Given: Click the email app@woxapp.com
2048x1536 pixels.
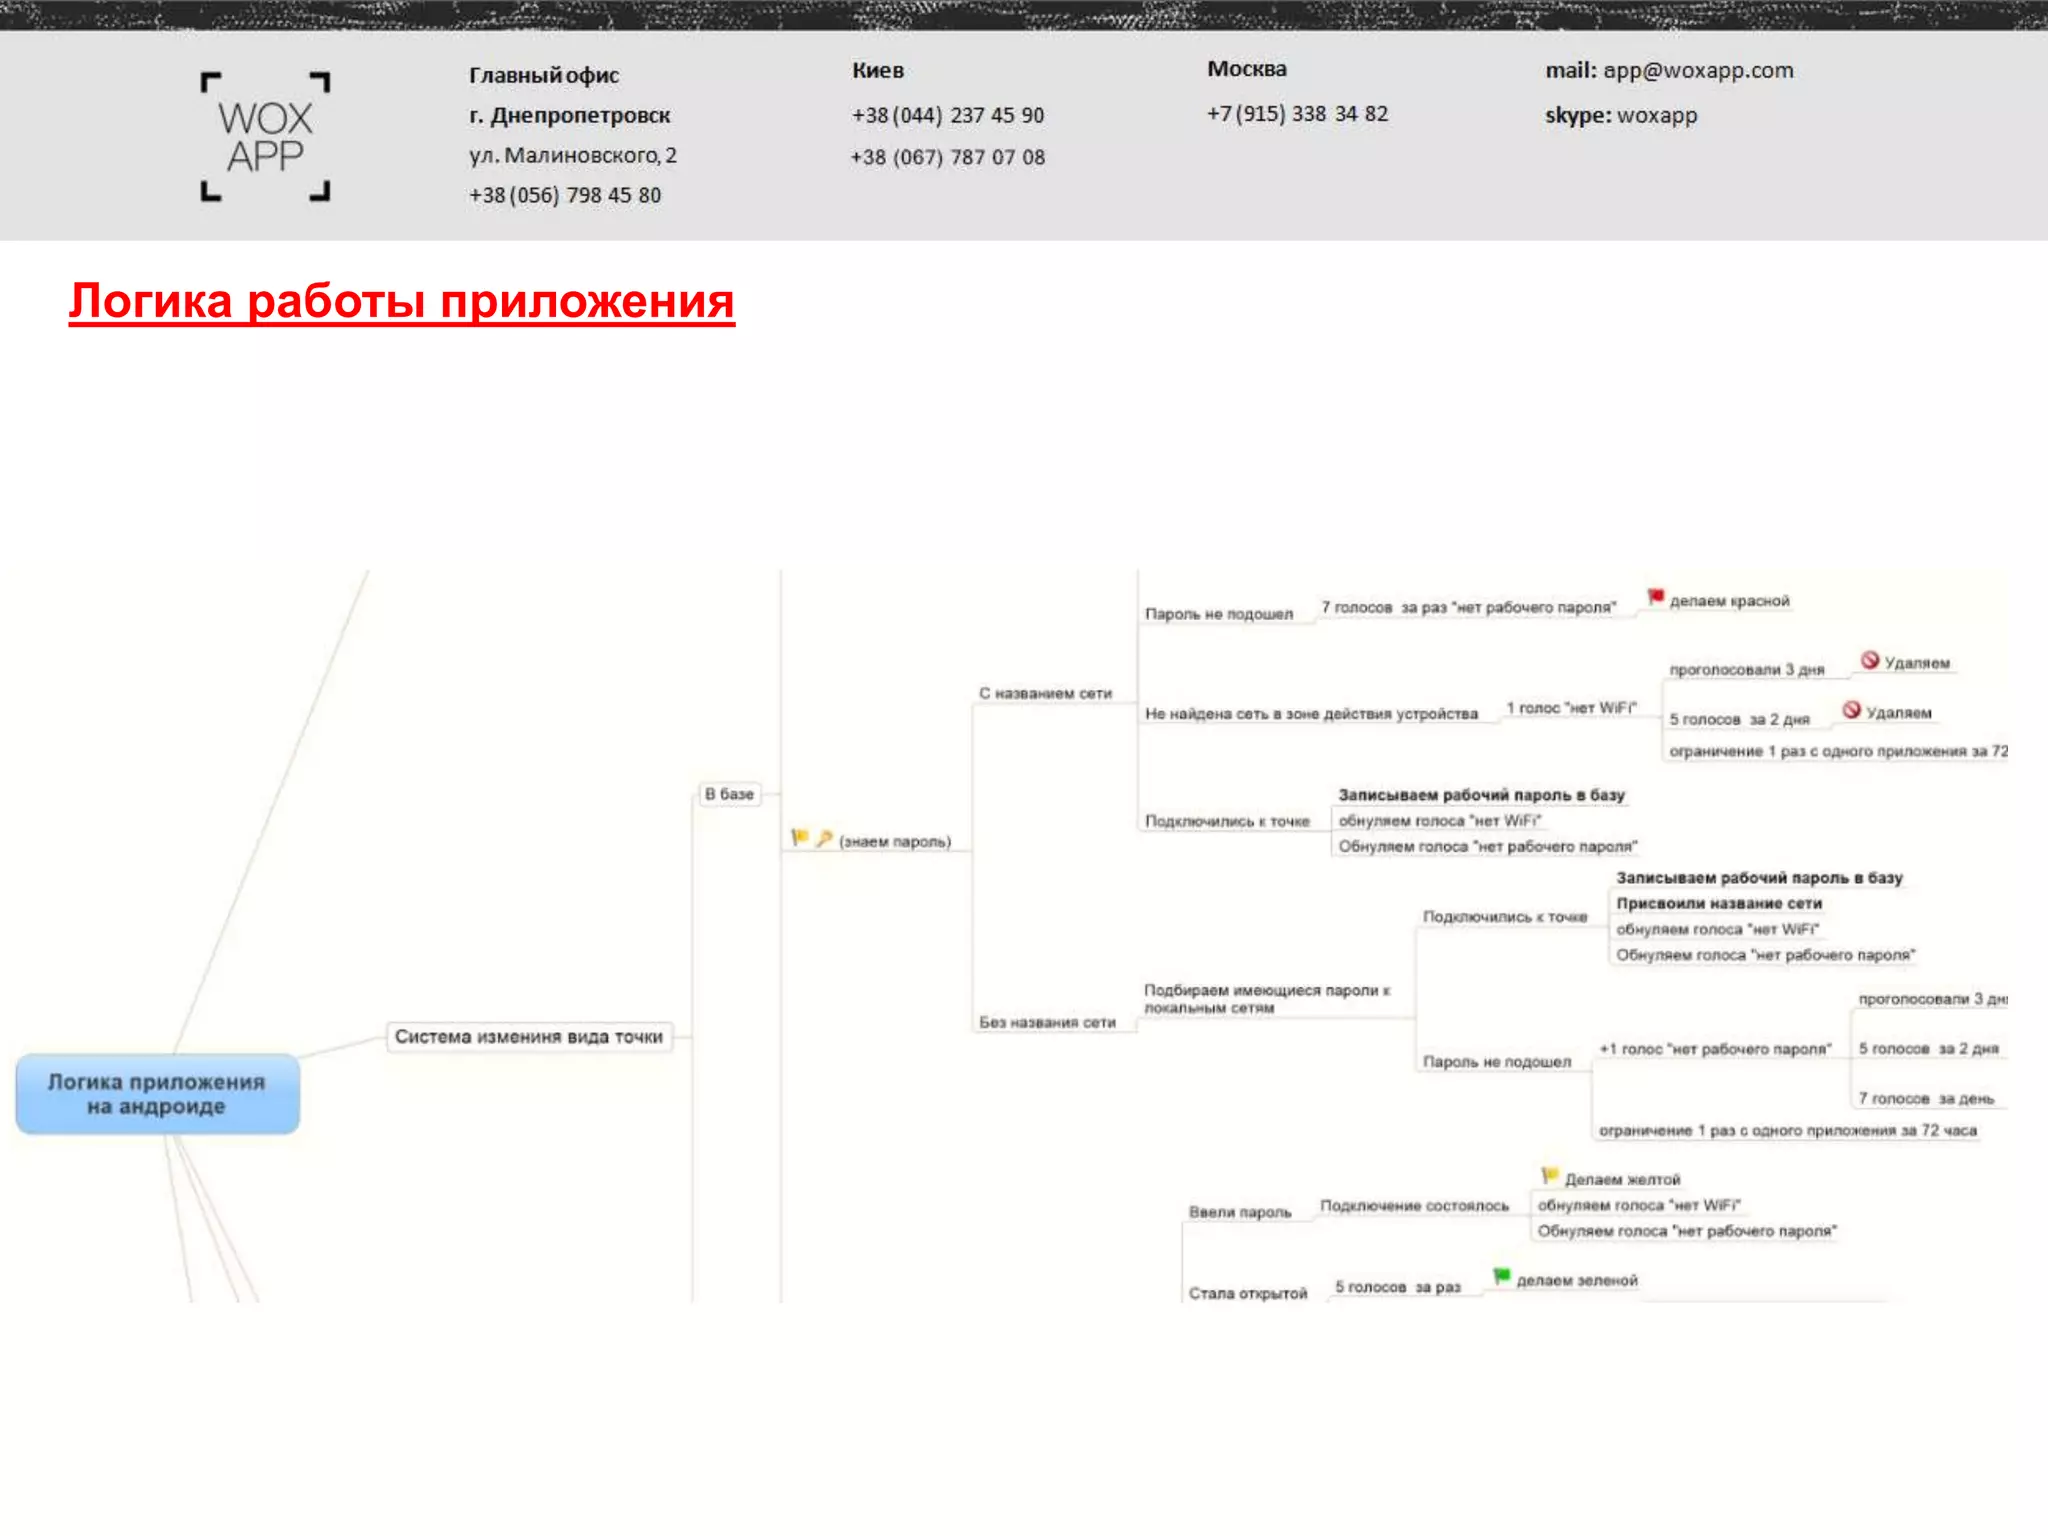Looking at the screenshot, I should (x=1697, y=71).
